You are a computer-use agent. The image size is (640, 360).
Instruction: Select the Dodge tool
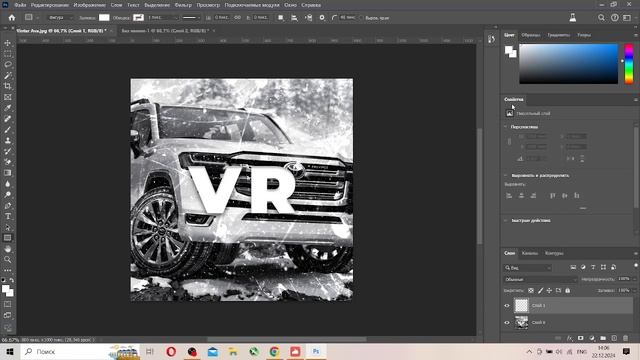pyautogui.click(x=7, y=194)
